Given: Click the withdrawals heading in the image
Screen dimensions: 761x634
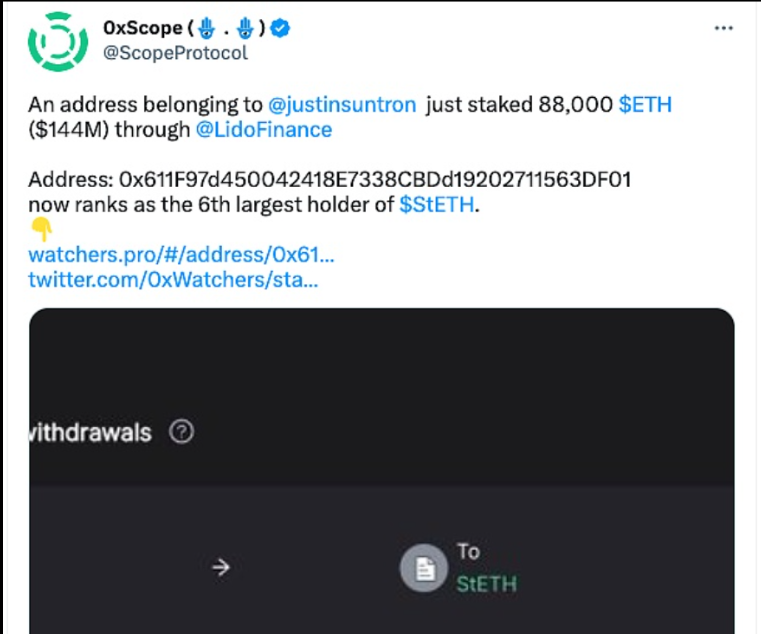Looking at the screenshot, I should (91, 432).
